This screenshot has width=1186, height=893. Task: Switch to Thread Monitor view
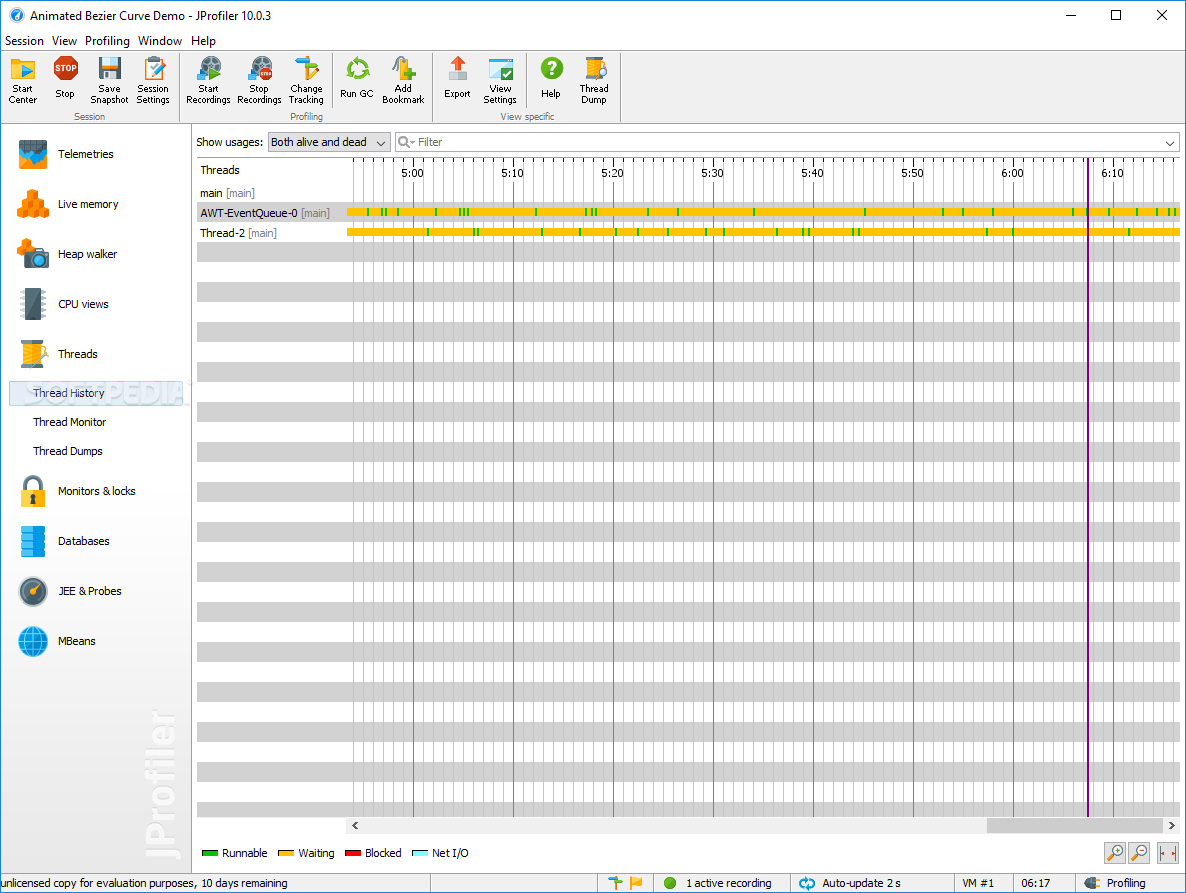tap(70, 422)
